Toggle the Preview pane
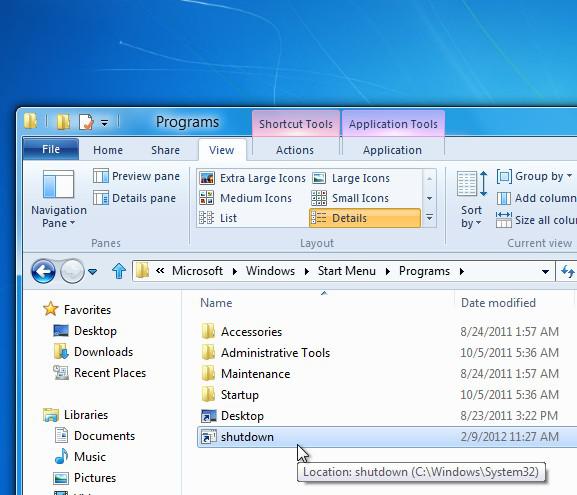 (x=137, y=176)
